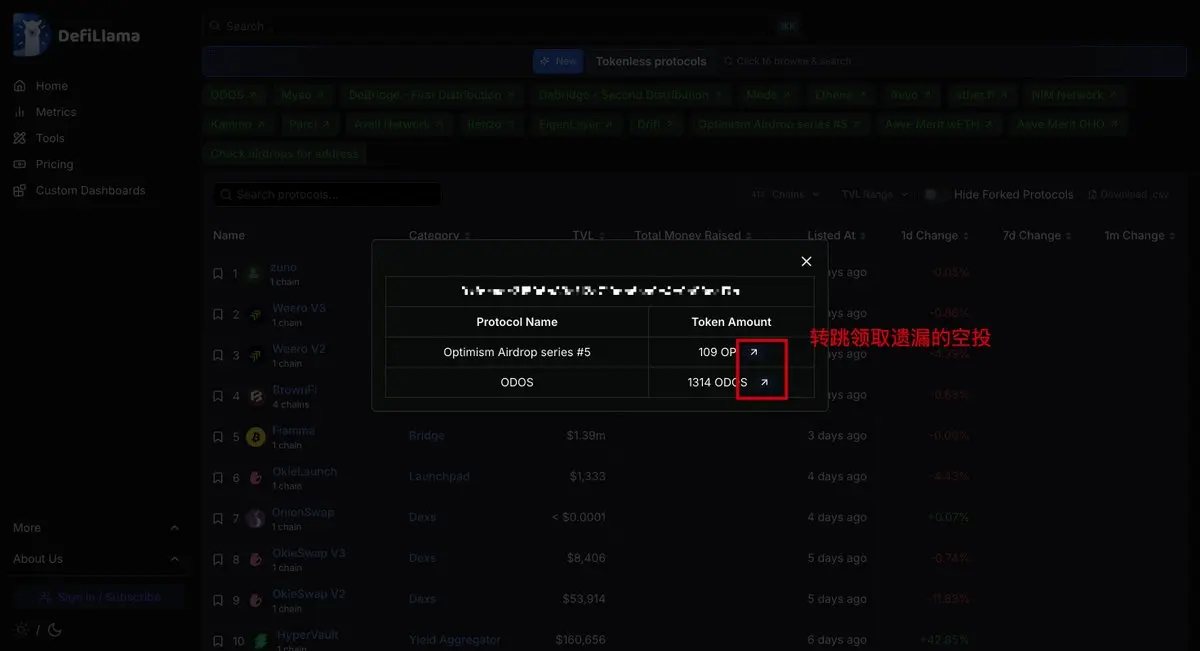The image size is (1200, 651).
Task: Focus the Search protocols field
Action: coord(327,194)
